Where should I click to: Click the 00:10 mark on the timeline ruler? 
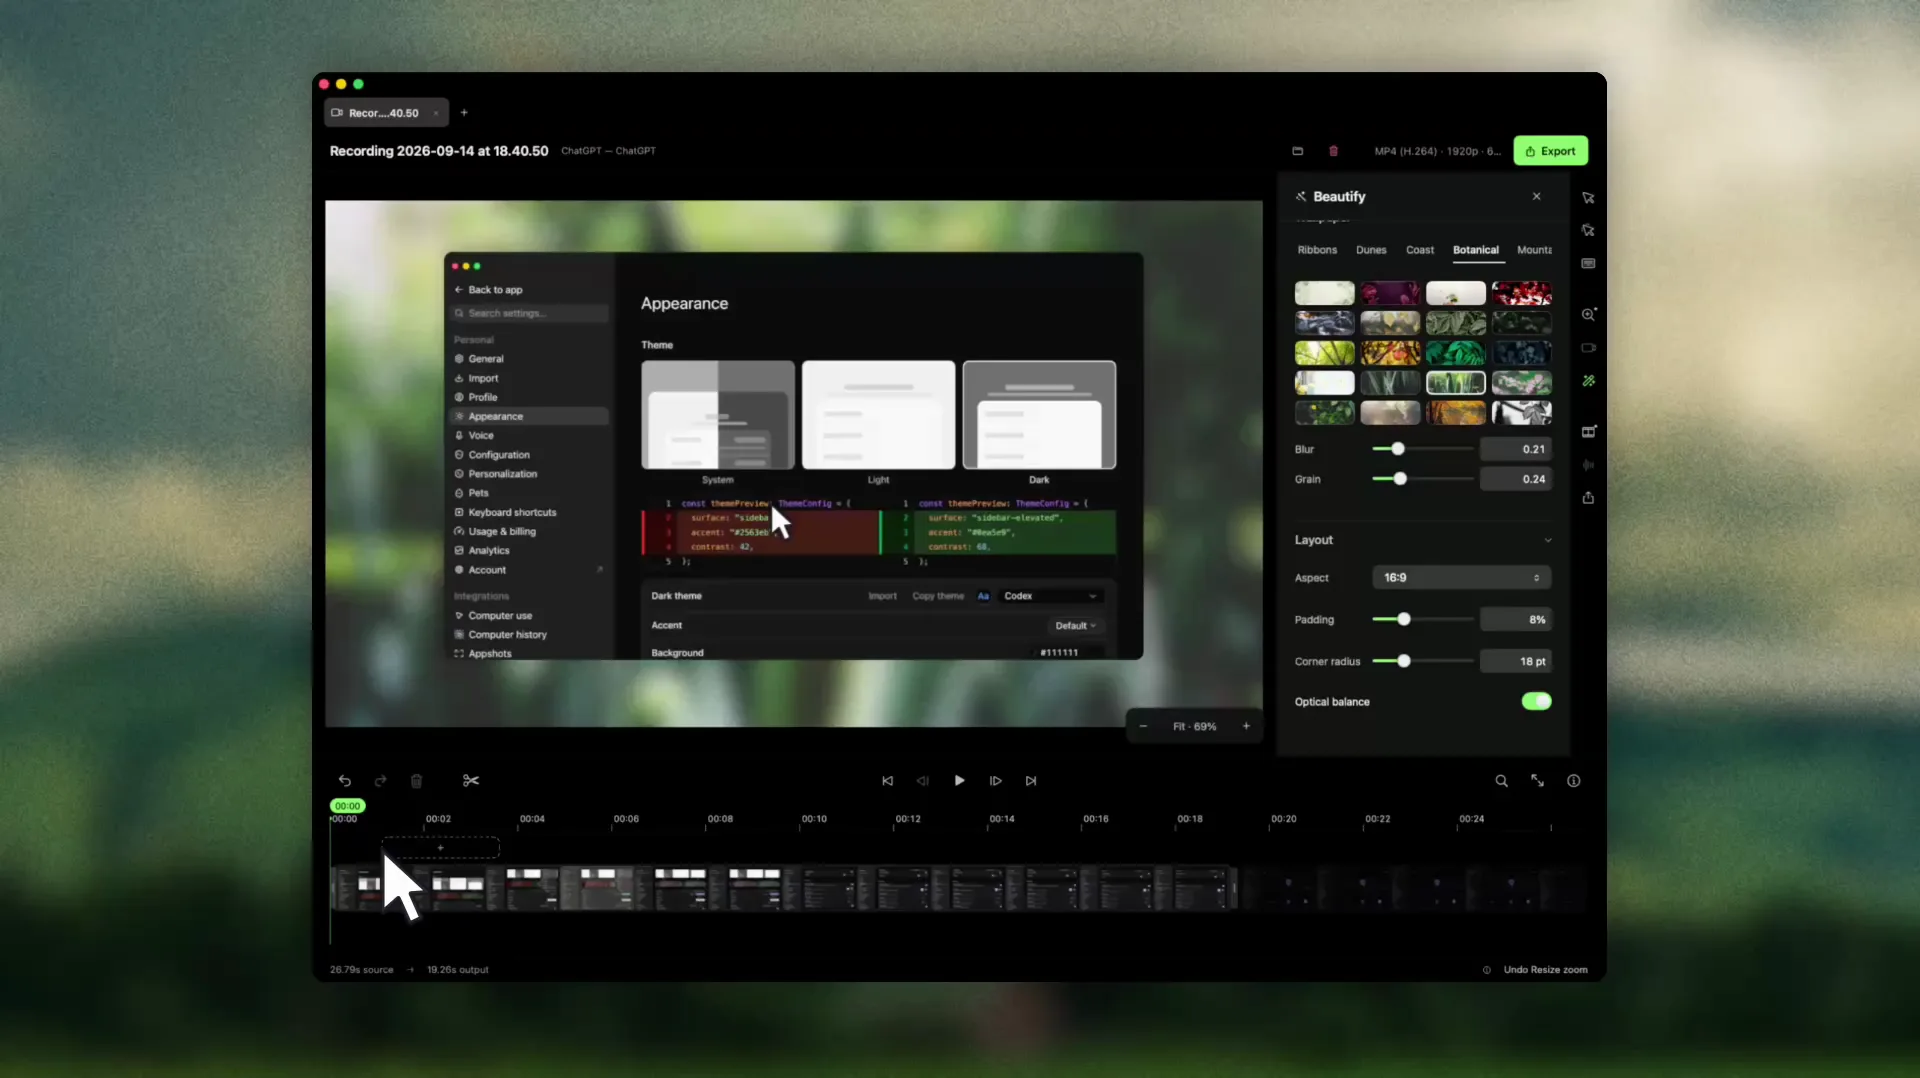pos(814,819)
